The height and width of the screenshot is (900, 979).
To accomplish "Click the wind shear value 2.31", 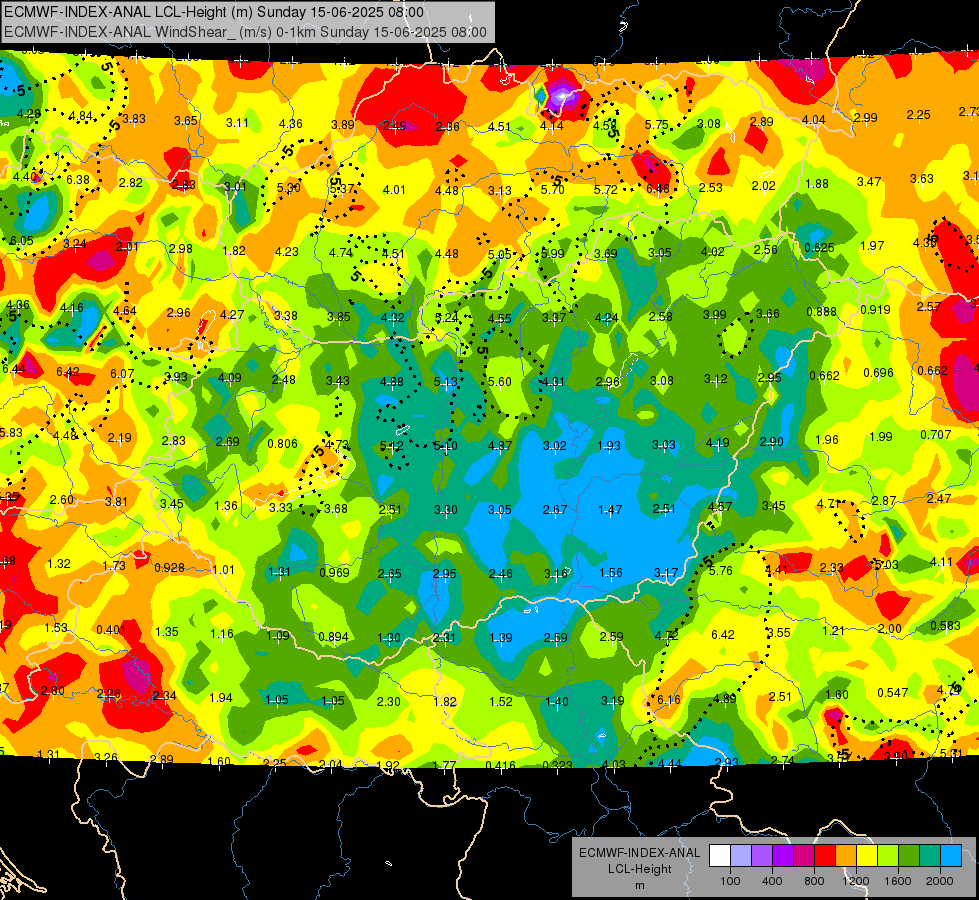I will pos(444,637).
